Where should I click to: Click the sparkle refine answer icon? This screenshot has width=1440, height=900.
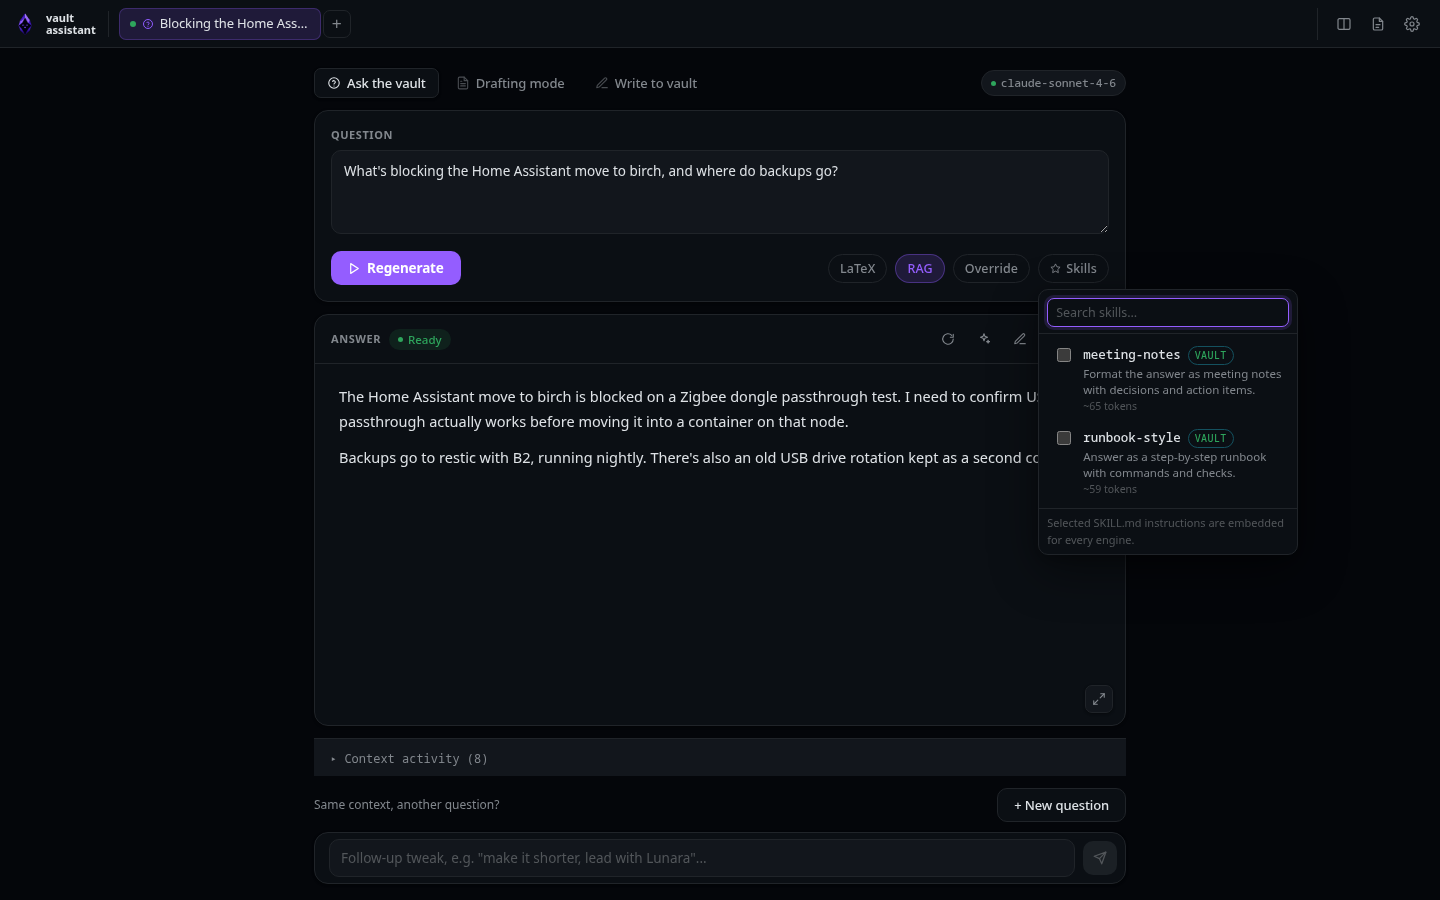985,339
